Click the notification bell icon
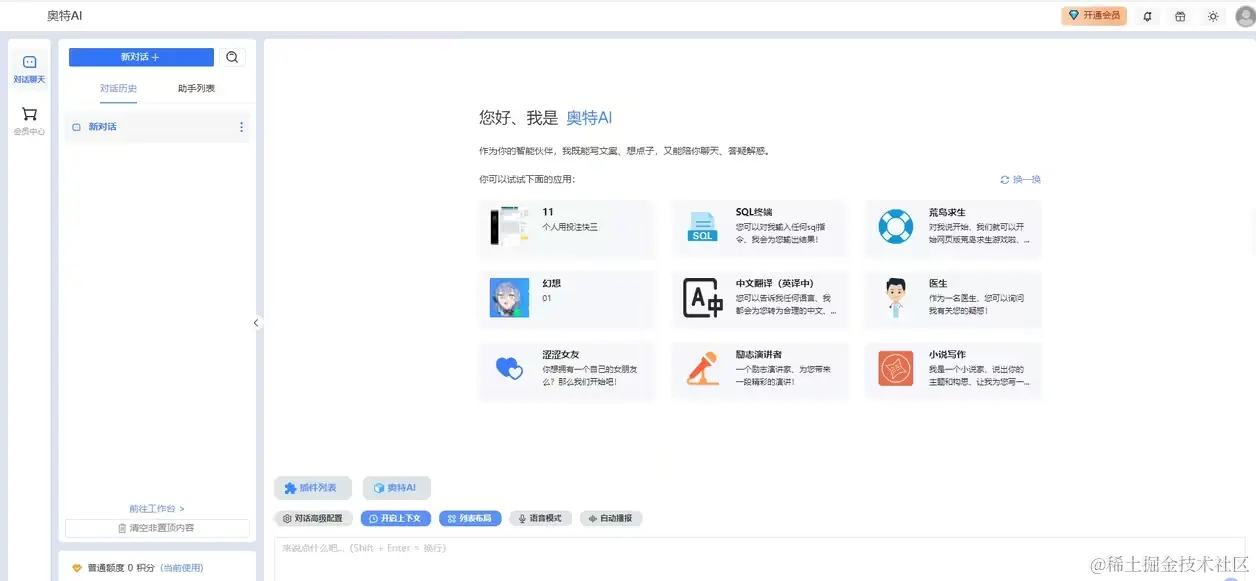 tap(1147, 16)
